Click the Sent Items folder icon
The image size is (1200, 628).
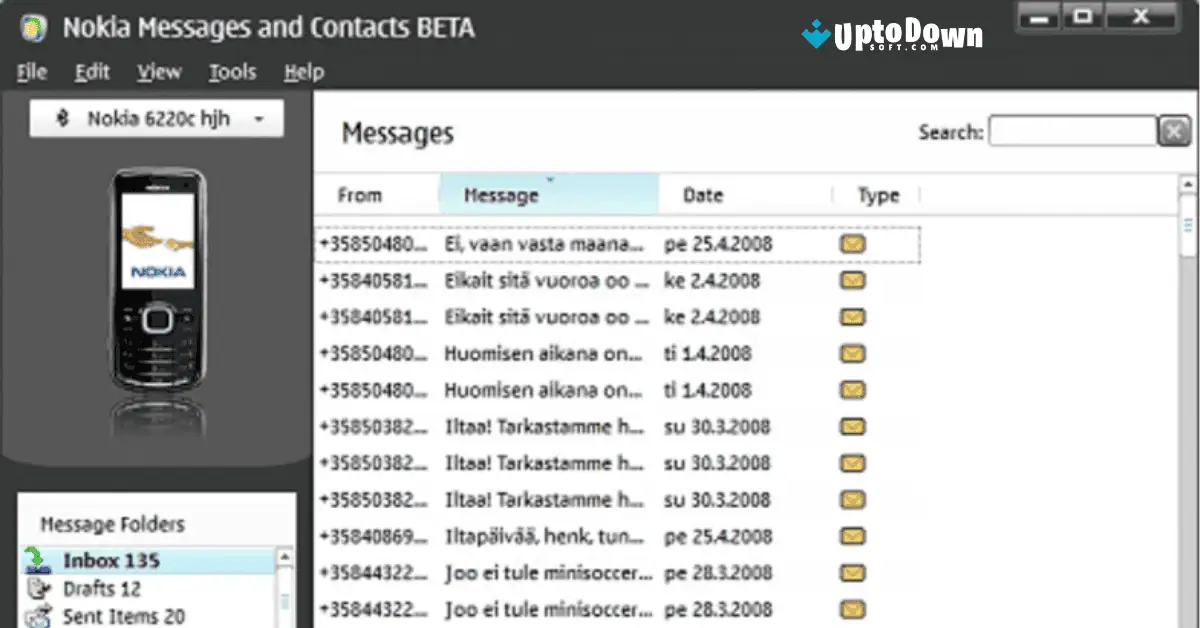[37, 615]
